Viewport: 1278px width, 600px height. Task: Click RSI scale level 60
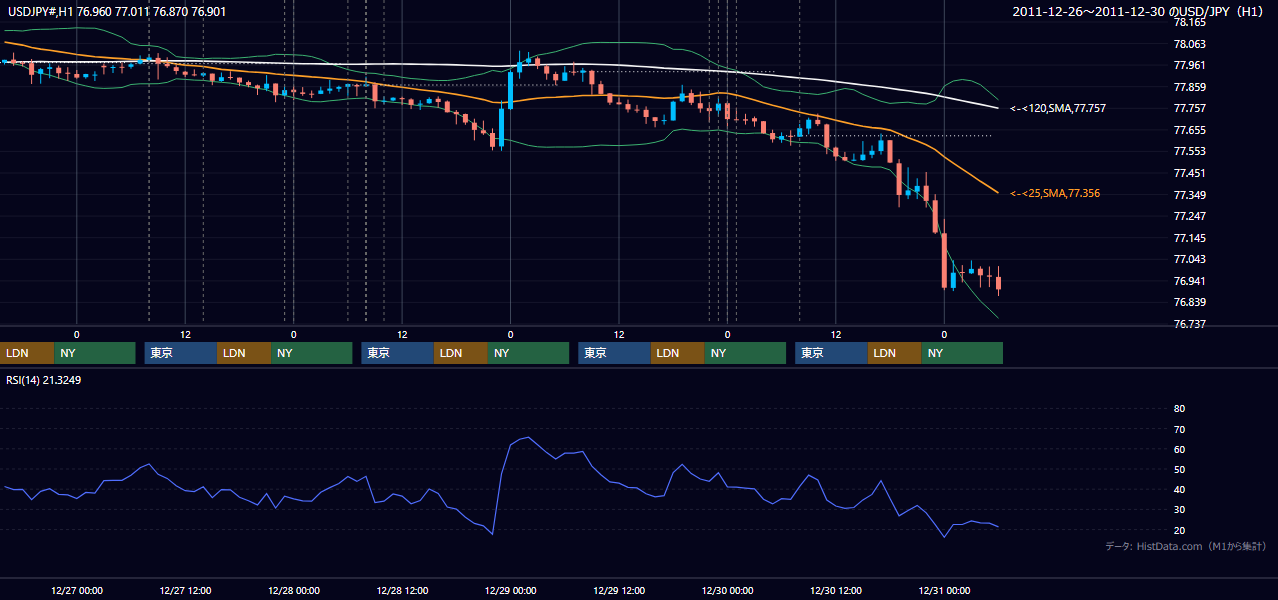(x=1179, y=450)
